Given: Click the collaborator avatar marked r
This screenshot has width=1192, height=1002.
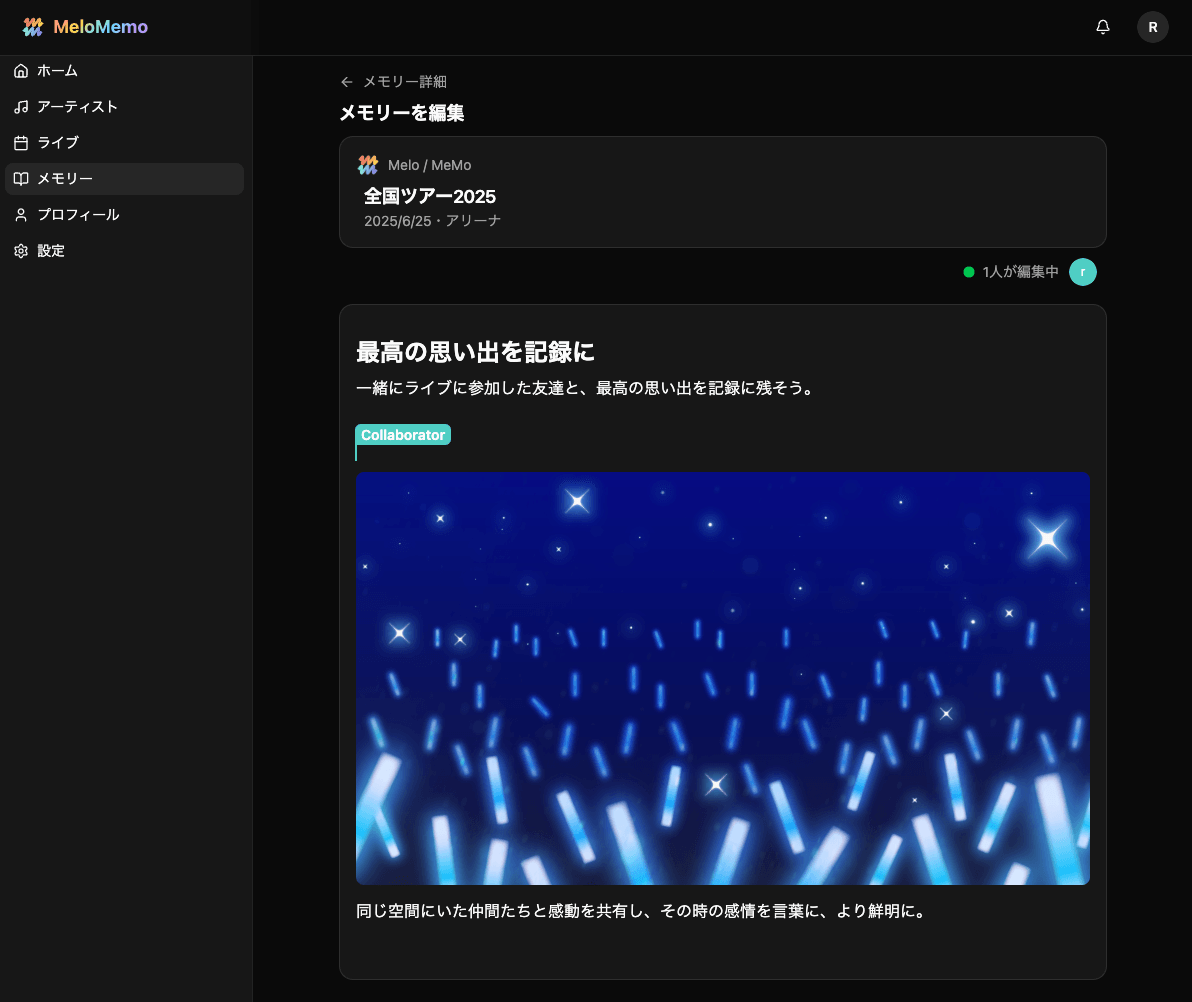Looking at the screenshot, I should point(1083,271).
